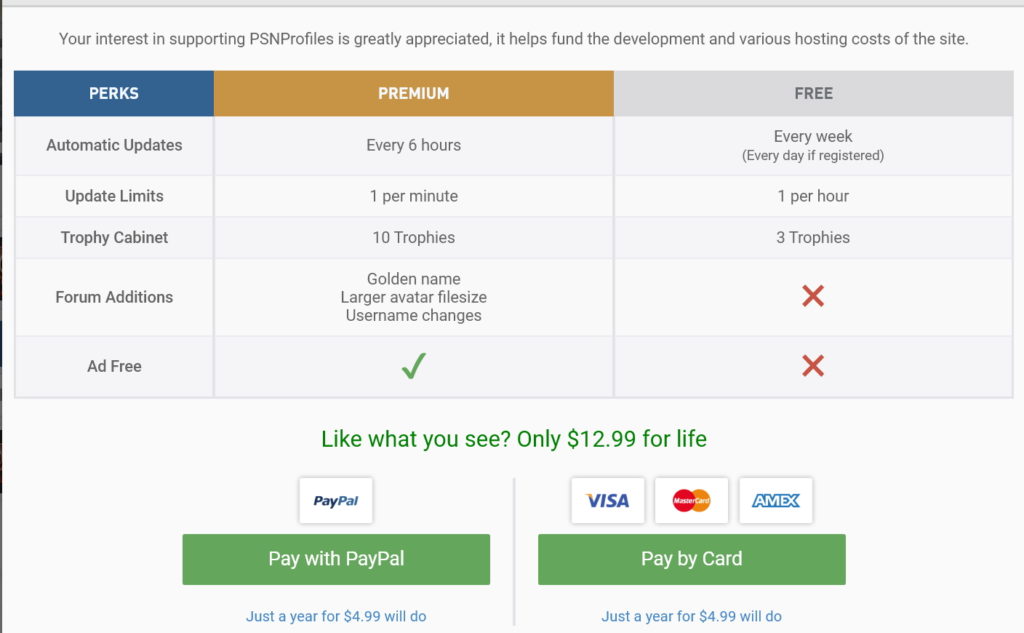Pay with PayPal button
Viewport: 1024px width, 633px height.
point(336,559)
